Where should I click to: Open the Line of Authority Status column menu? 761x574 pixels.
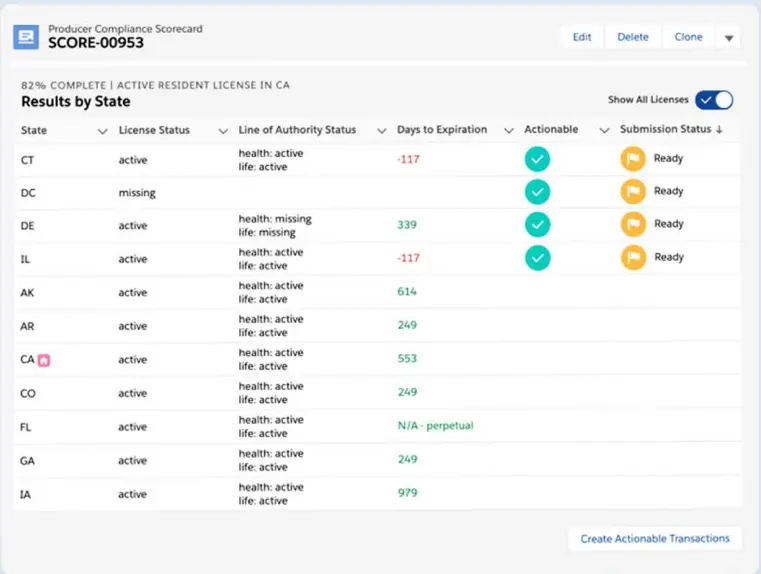[380, 131]
